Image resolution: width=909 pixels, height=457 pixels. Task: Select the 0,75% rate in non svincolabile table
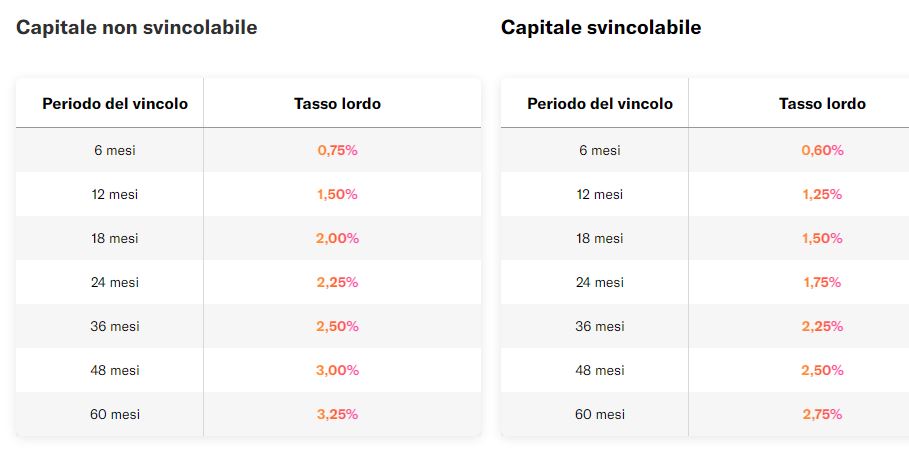(x=337, y=150)
